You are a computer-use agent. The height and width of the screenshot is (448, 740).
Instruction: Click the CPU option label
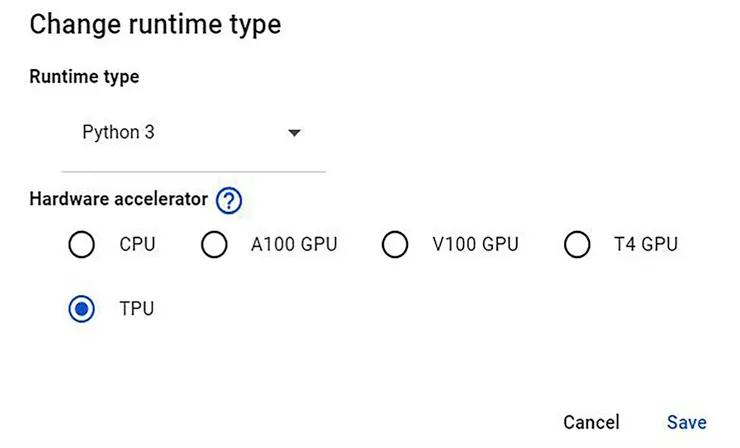tap(137, 245)
